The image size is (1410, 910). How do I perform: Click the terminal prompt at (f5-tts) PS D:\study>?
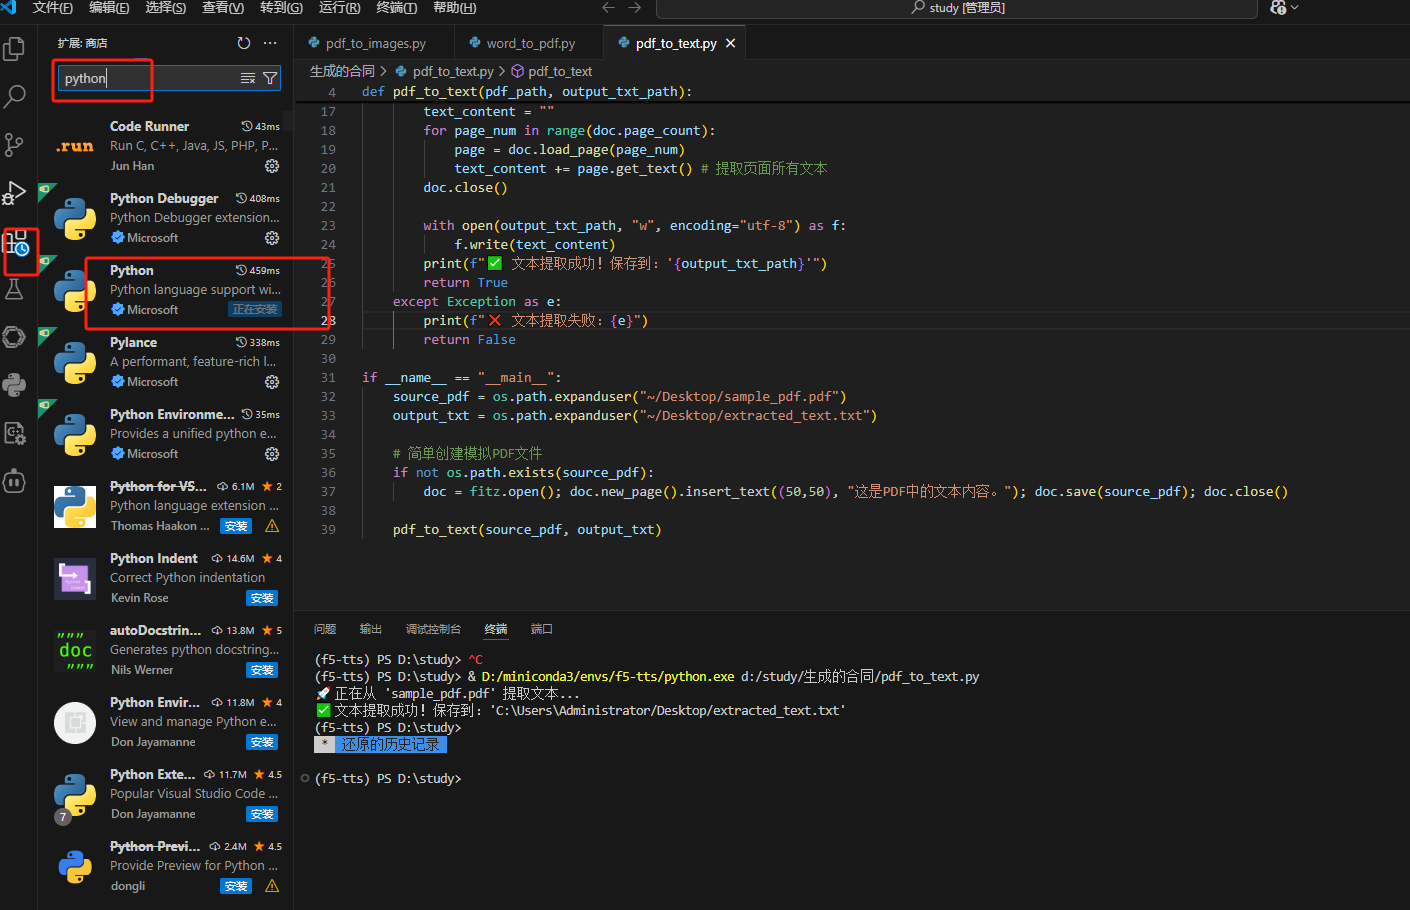point(388,779)
